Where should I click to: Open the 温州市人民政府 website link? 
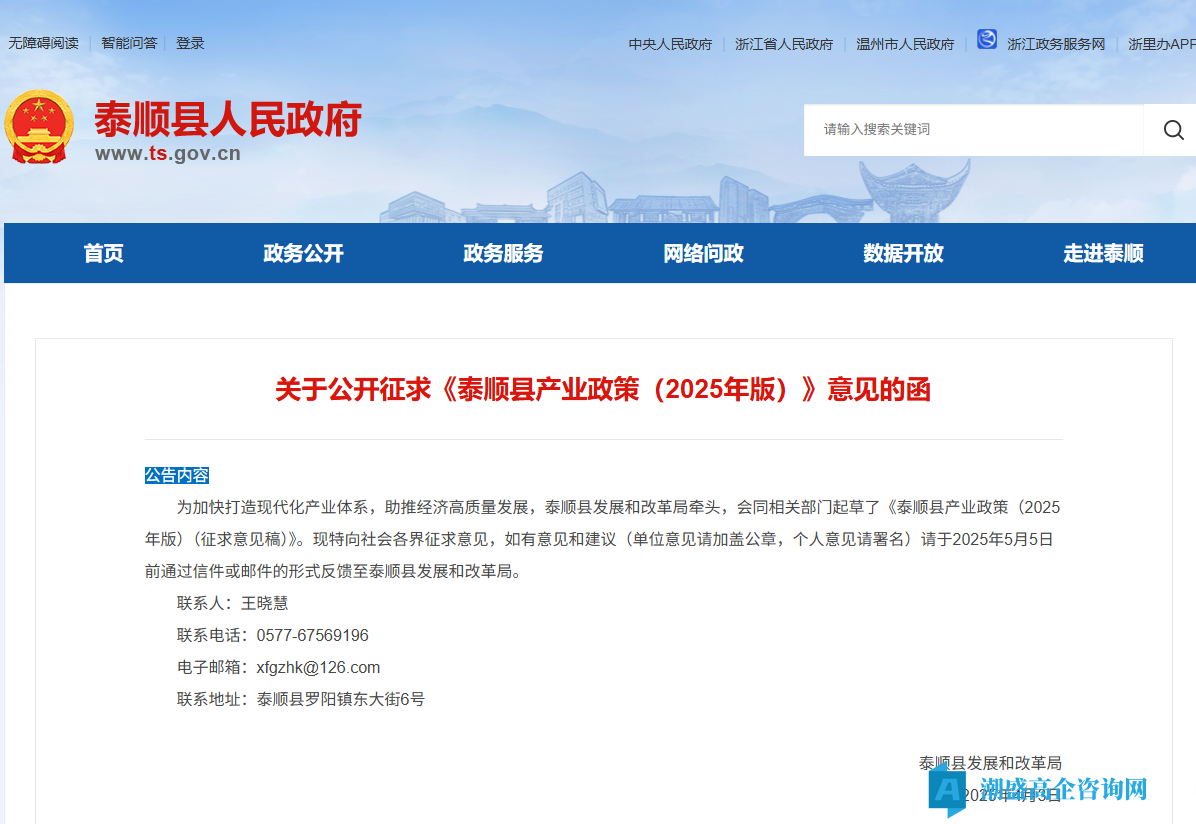pyautogui.click(x=905, y=44)
